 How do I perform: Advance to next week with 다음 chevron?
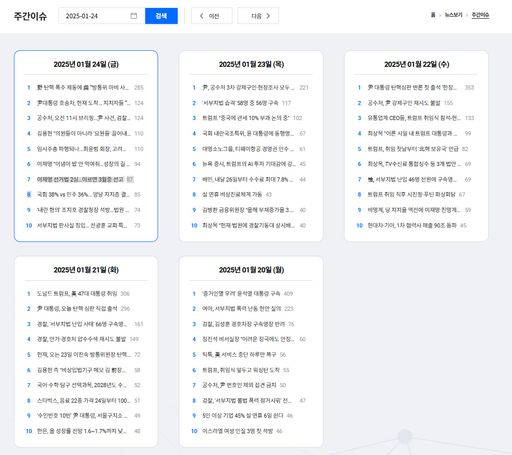[258, 16]
